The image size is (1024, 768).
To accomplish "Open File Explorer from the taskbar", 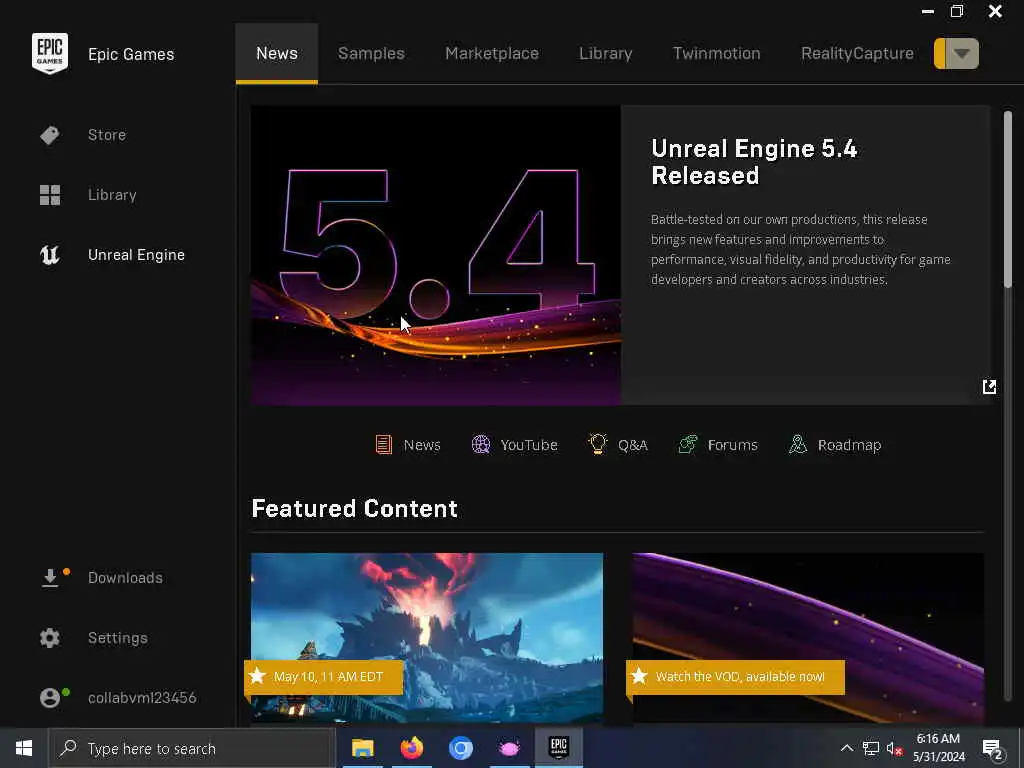I will click(x=362, y=748).
